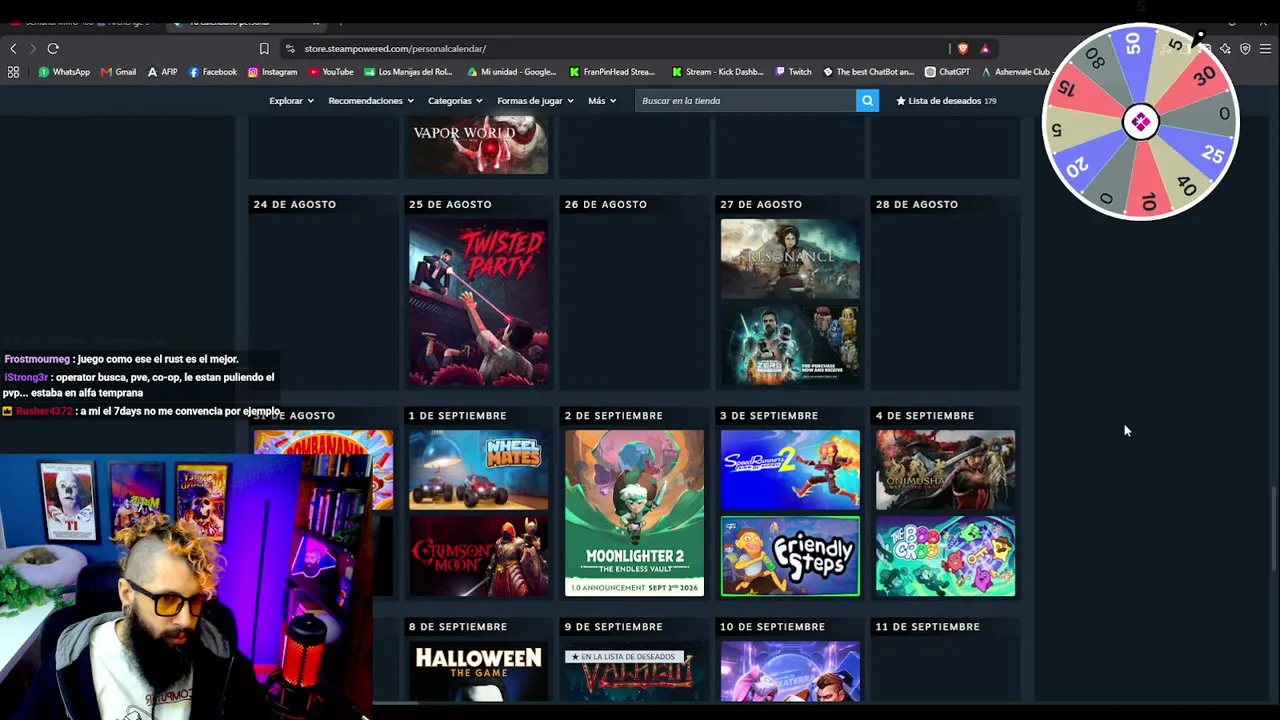
Task: Open the Onimusha game thumbnail
Action: point(946,470)
